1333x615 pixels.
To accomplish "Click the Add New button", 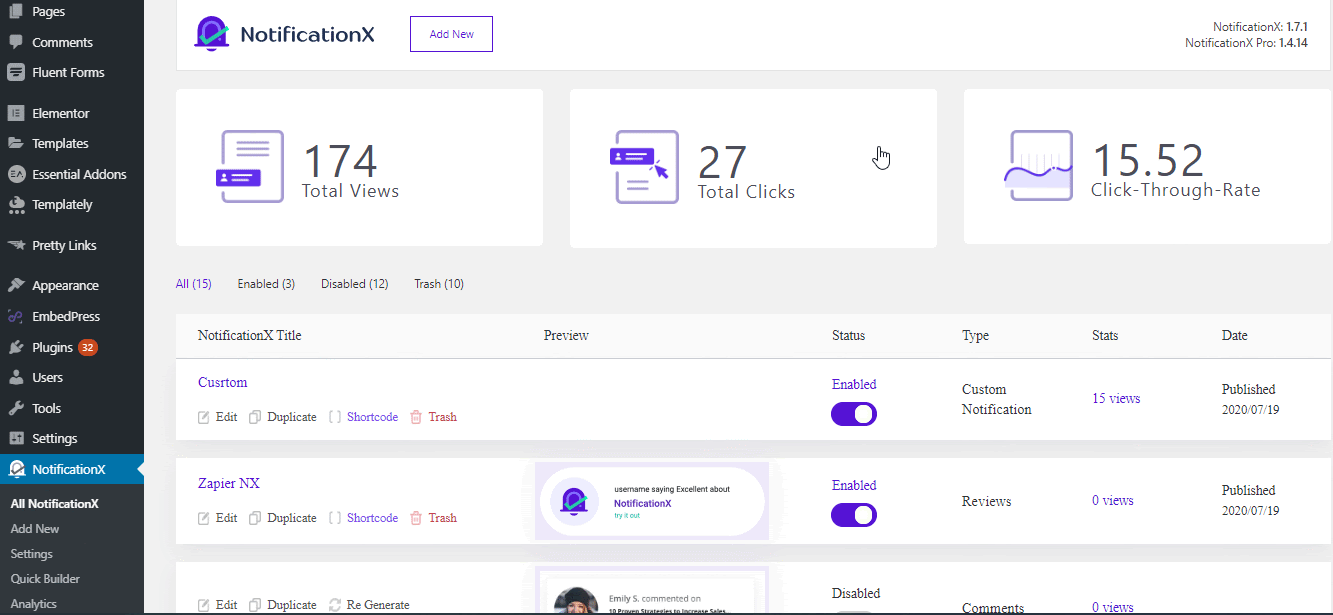I will [x=451, y=34].
